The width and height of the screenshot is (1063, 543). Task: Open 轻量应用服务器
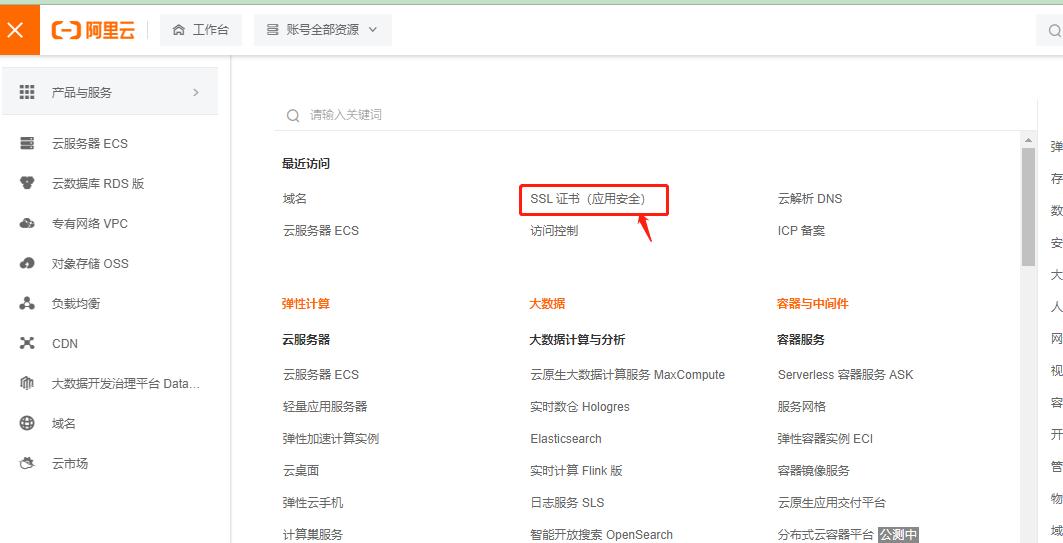(x=325, y=407)
